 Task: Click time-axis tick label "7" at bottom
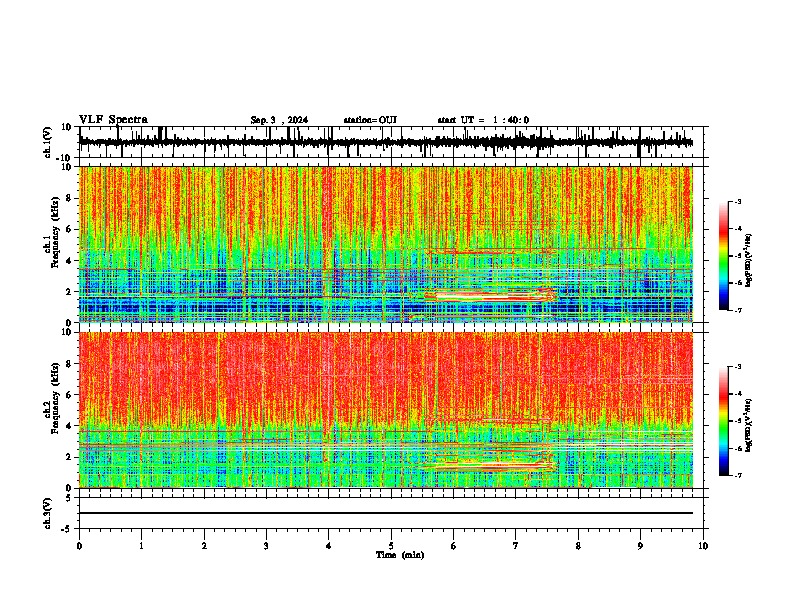click(x=516, y=546)
